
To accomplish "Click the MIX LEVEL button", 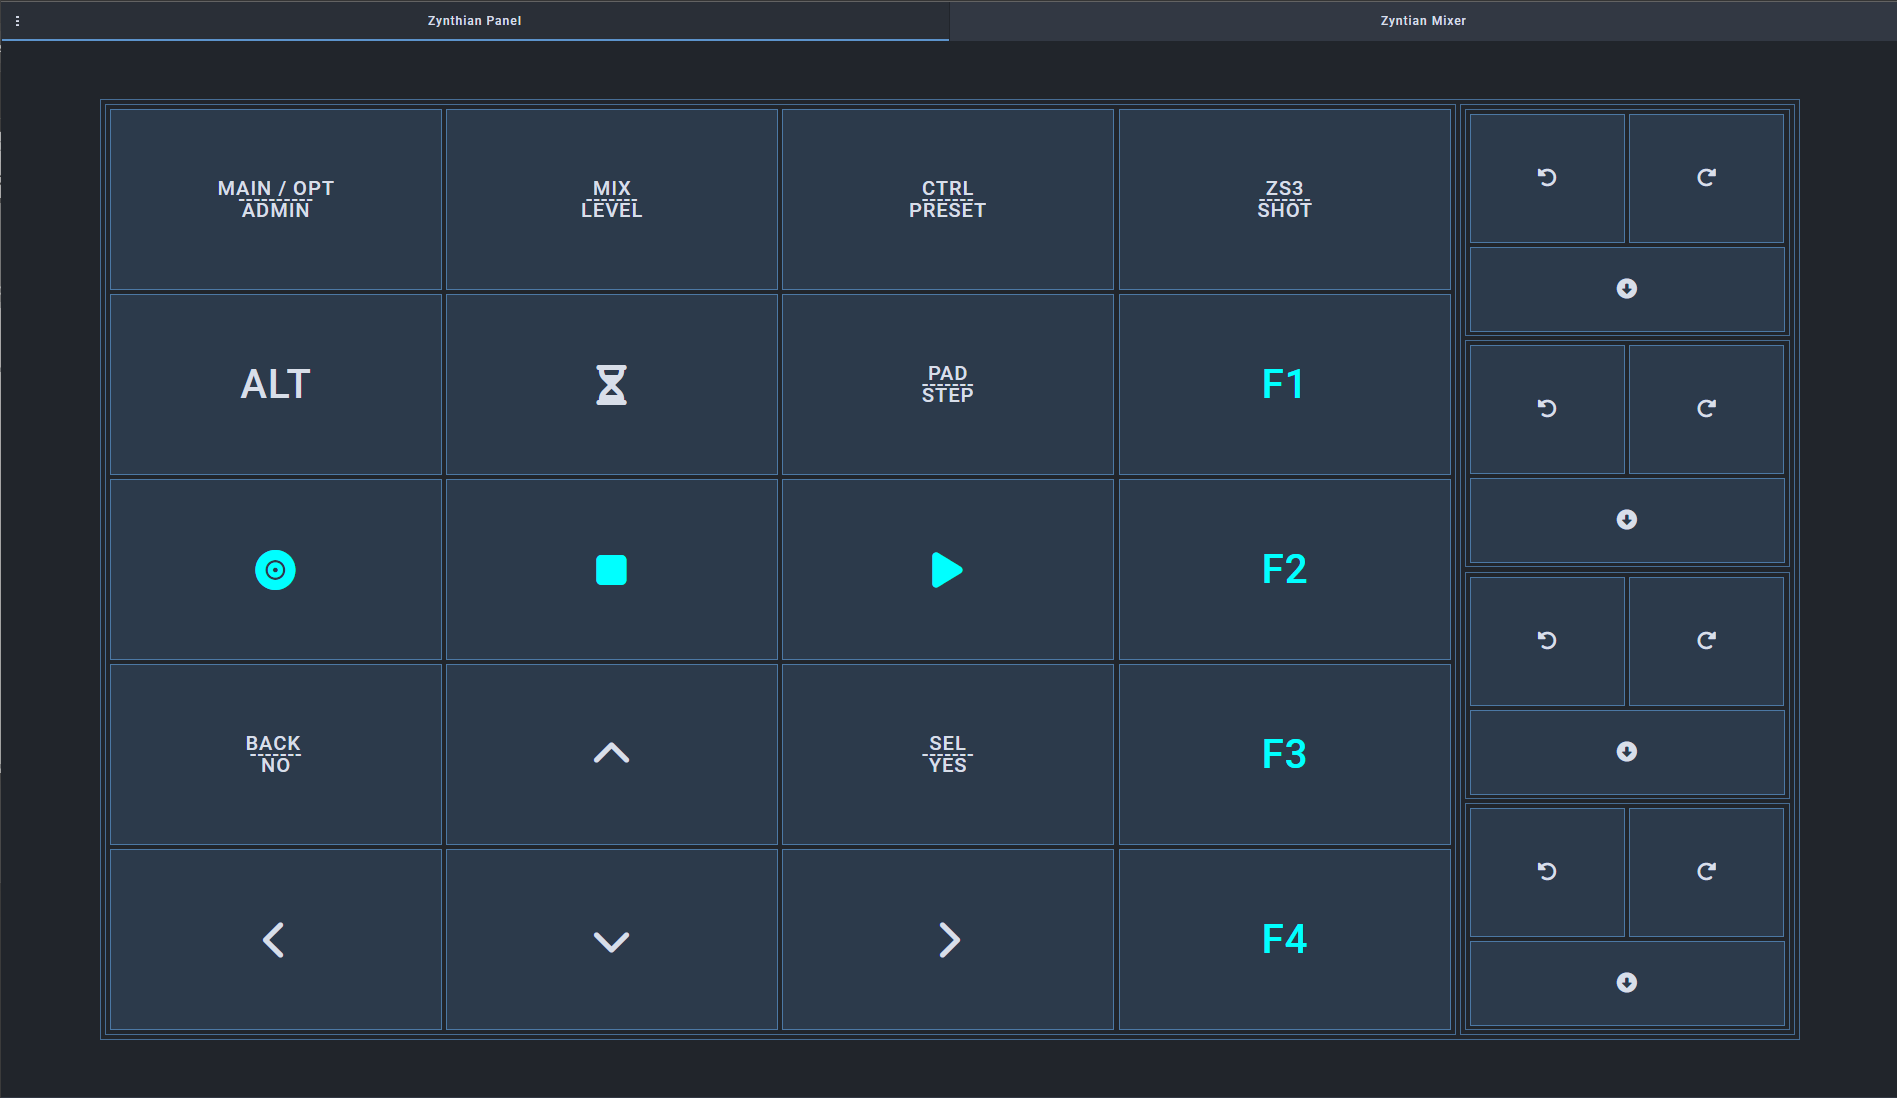I will (x=612, y=199).
